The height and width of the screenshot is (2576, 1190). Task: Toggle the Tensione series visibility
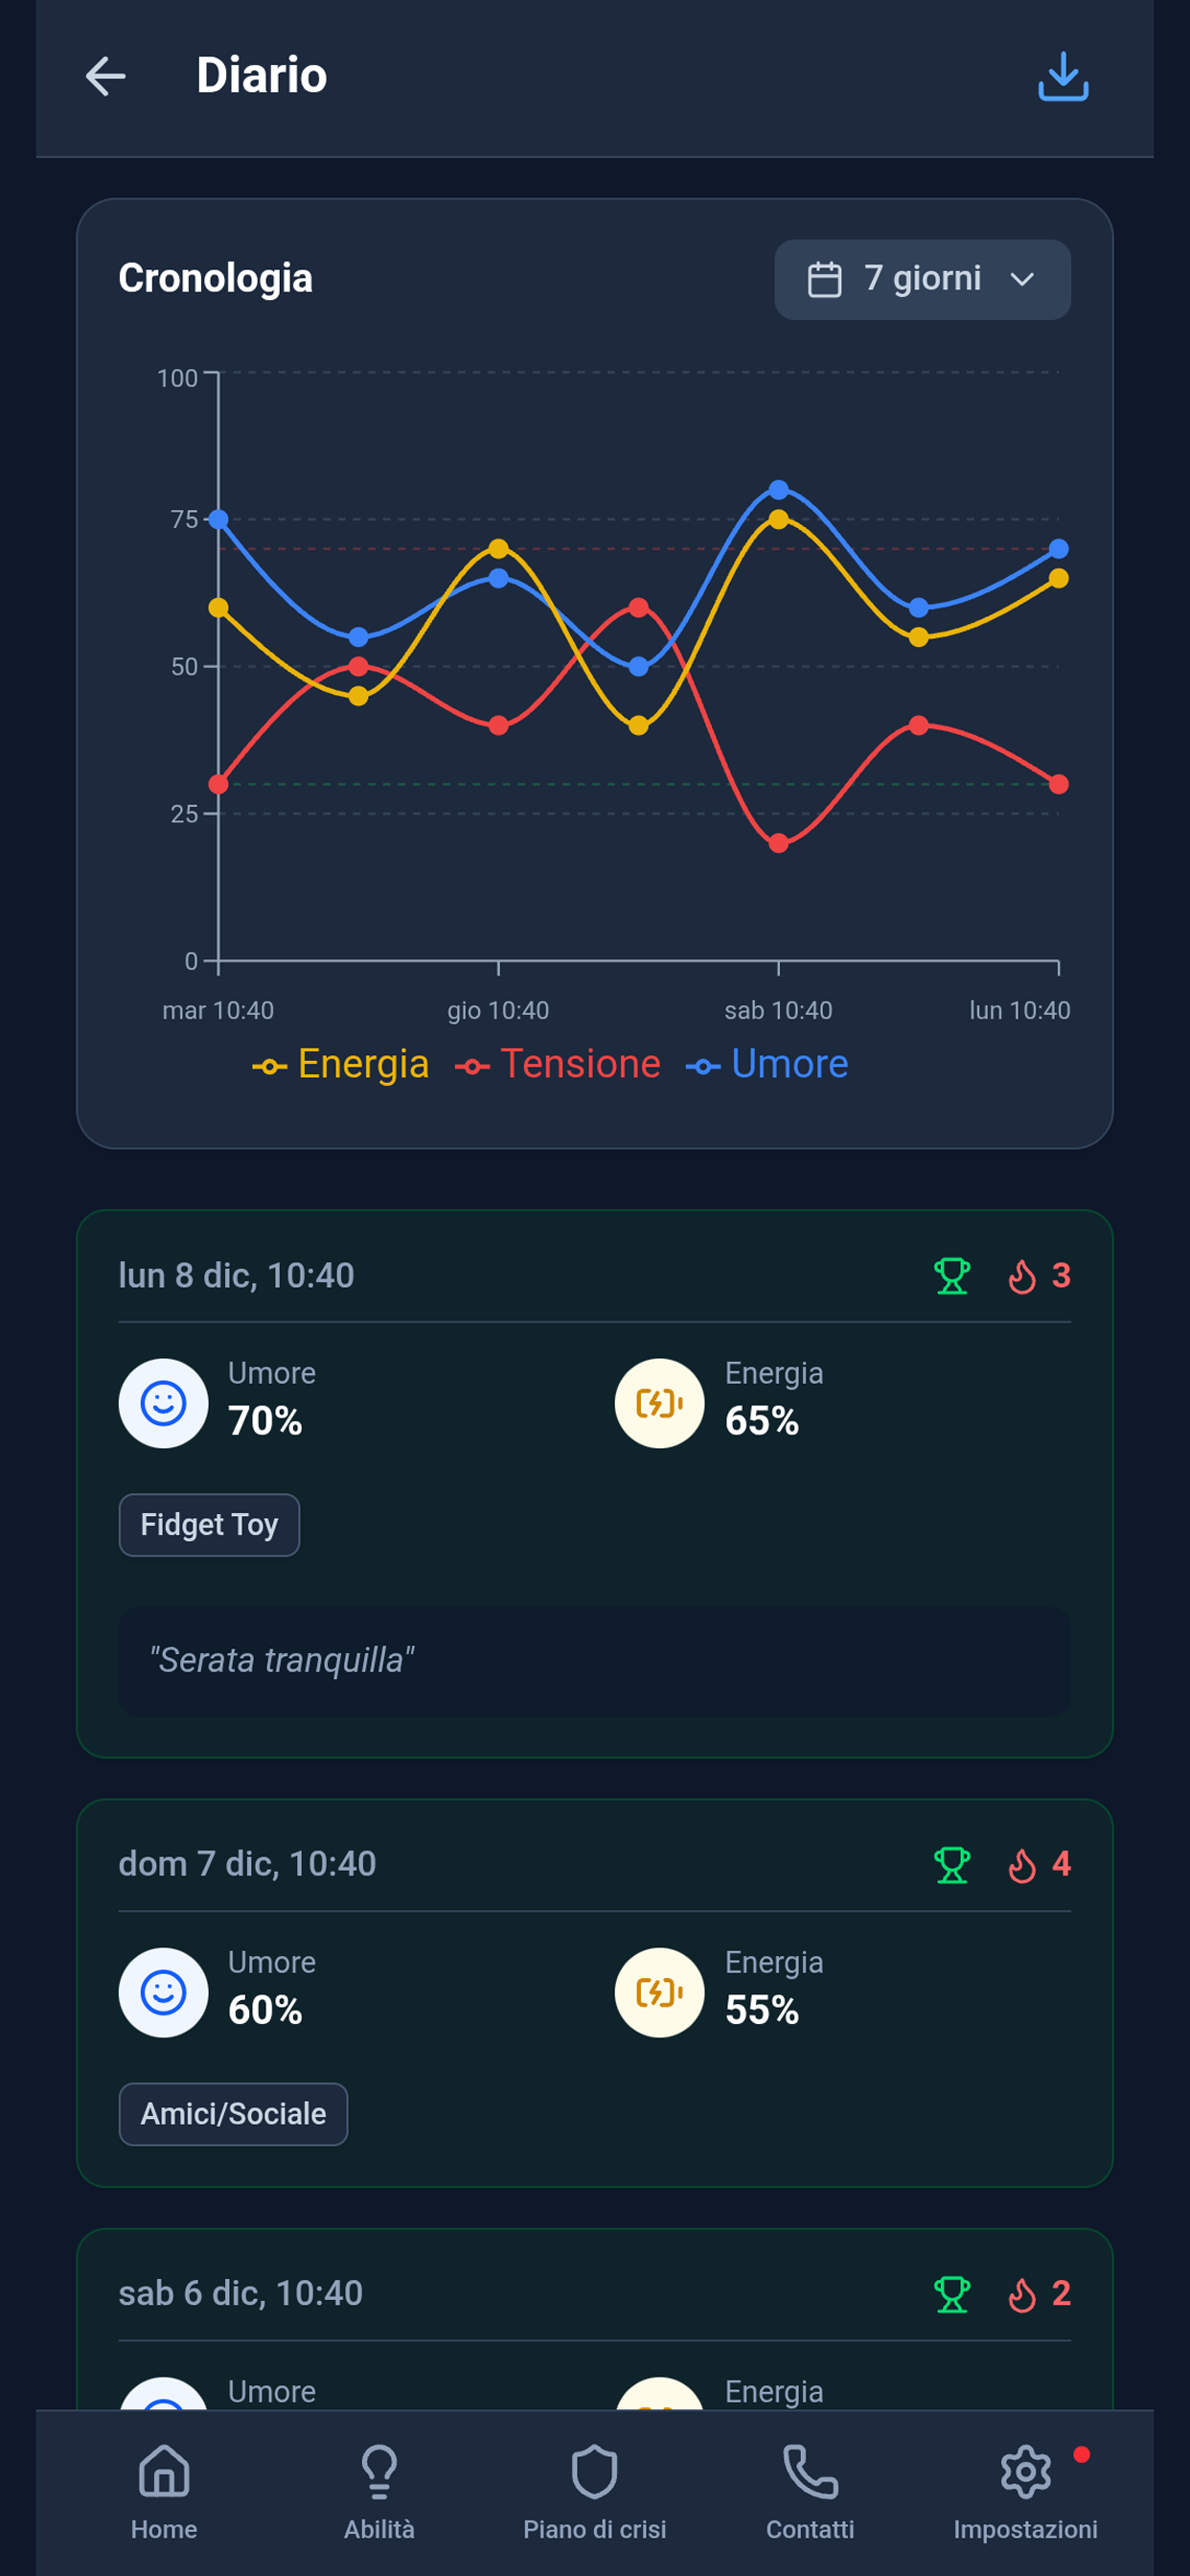coord(558,1064)
